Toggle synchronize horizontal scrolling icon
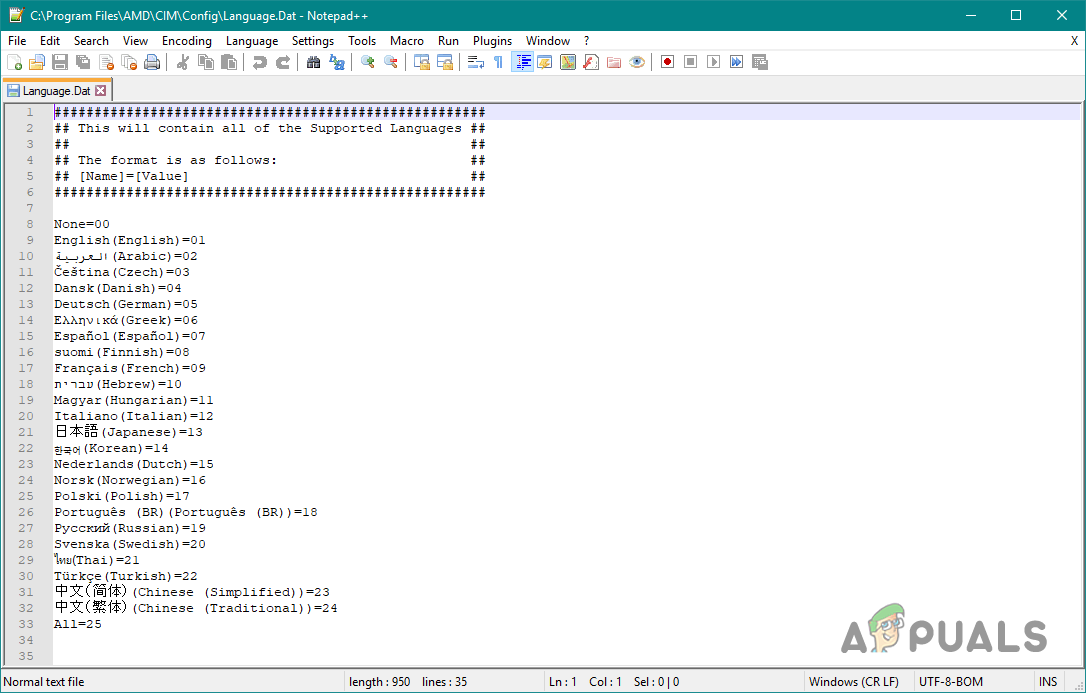 pos(445,62)
